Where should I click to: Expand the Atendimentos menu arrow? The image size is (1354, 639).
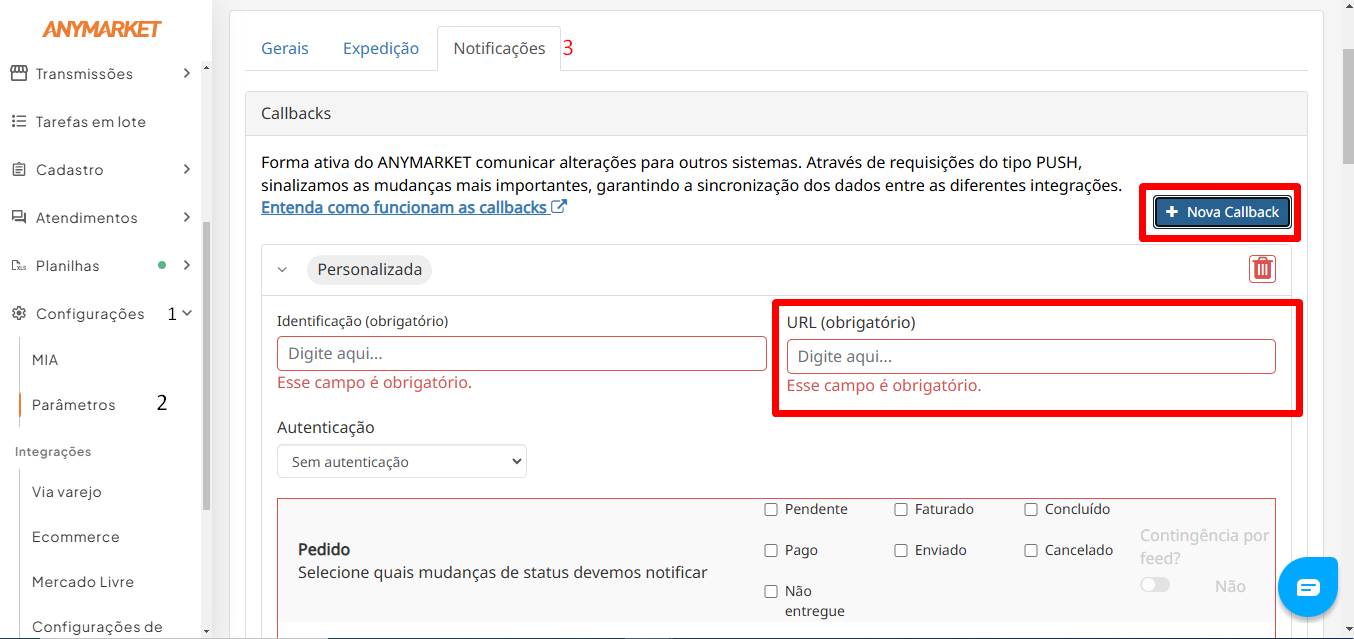point(187,217)
